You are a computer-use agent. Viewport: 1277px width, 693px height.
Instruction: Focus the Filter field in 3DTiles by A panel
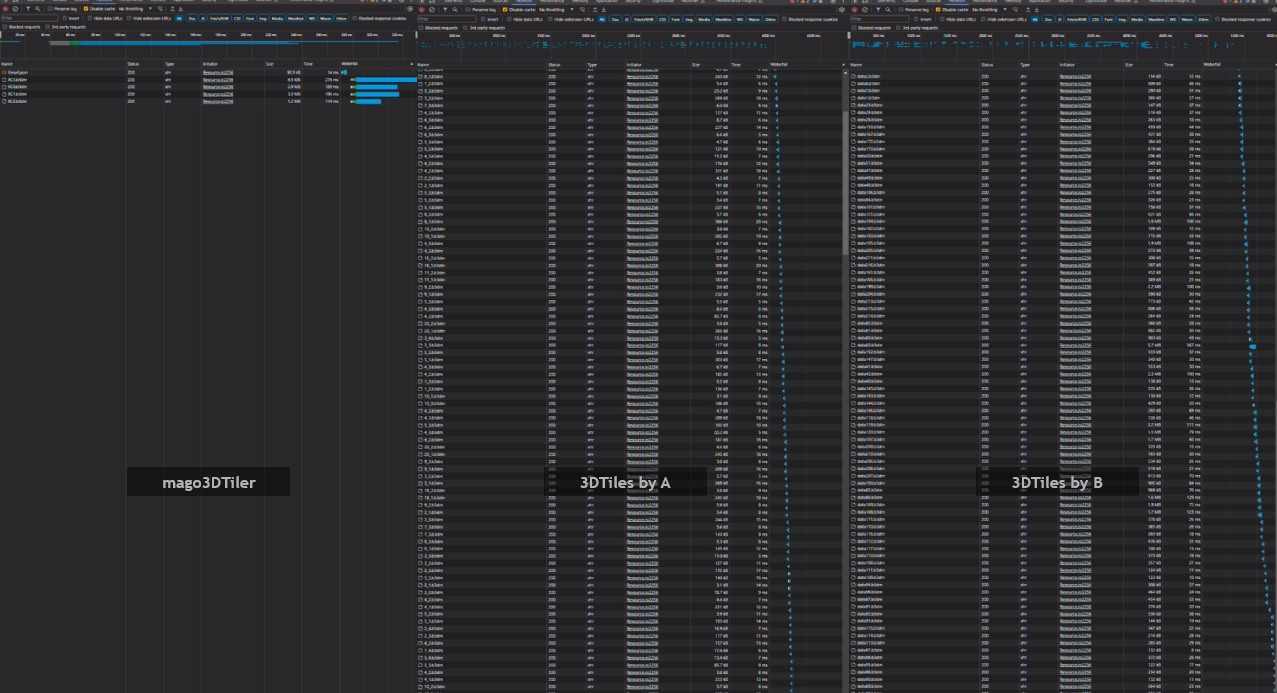click(x=447, y=19)
